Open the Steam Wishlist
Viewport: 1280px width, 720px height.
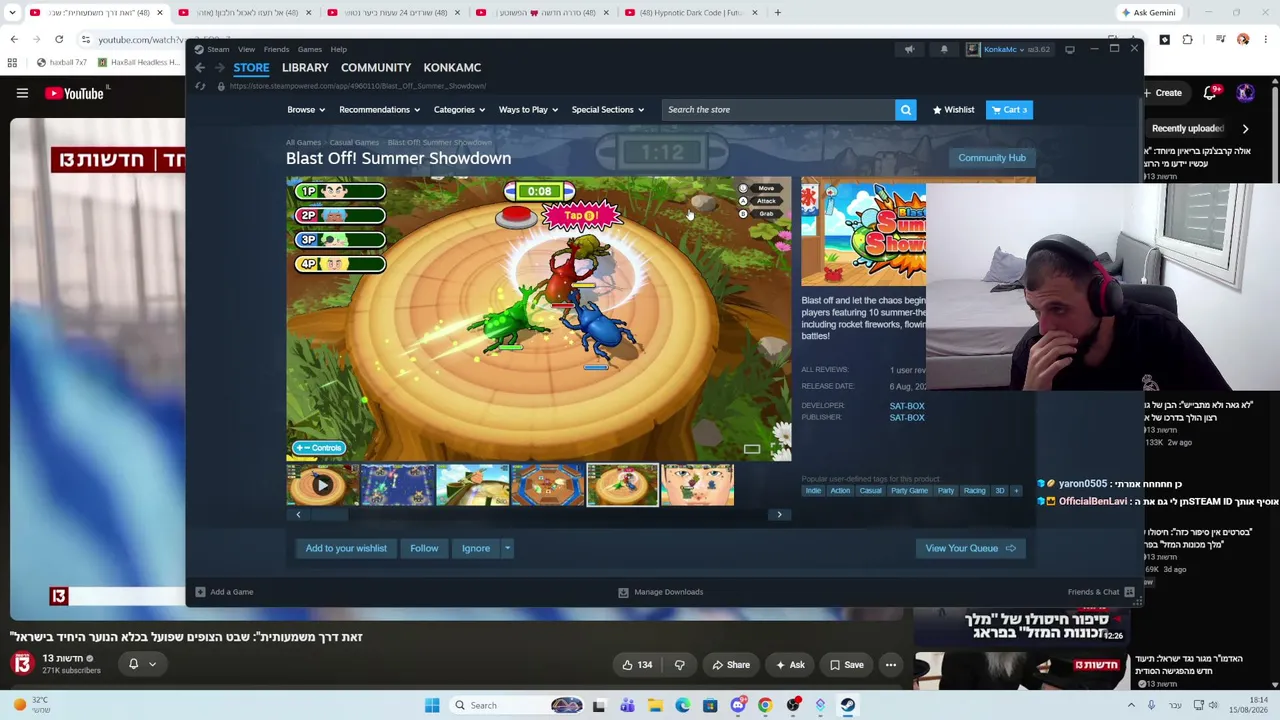click(x=953, y=110)
